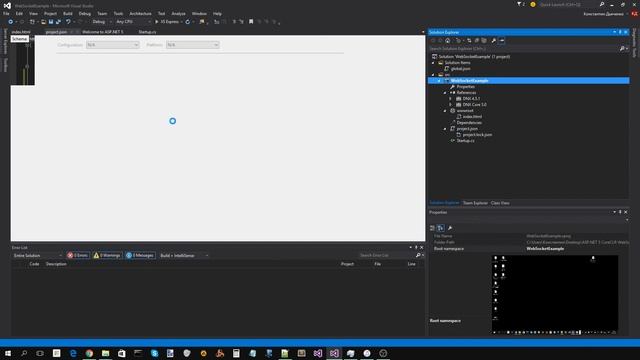Select Startup.cs in Solution Explorer
This screenshot has height=360, width=640.
coord(465,140)
